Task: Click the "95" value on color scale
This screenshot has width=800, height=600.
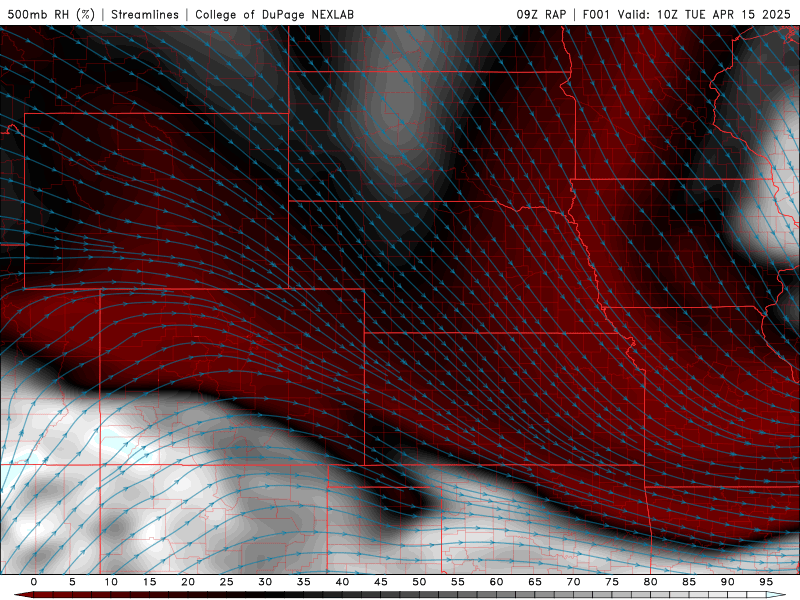Action: pyautogui.click(x=766, y=582)
